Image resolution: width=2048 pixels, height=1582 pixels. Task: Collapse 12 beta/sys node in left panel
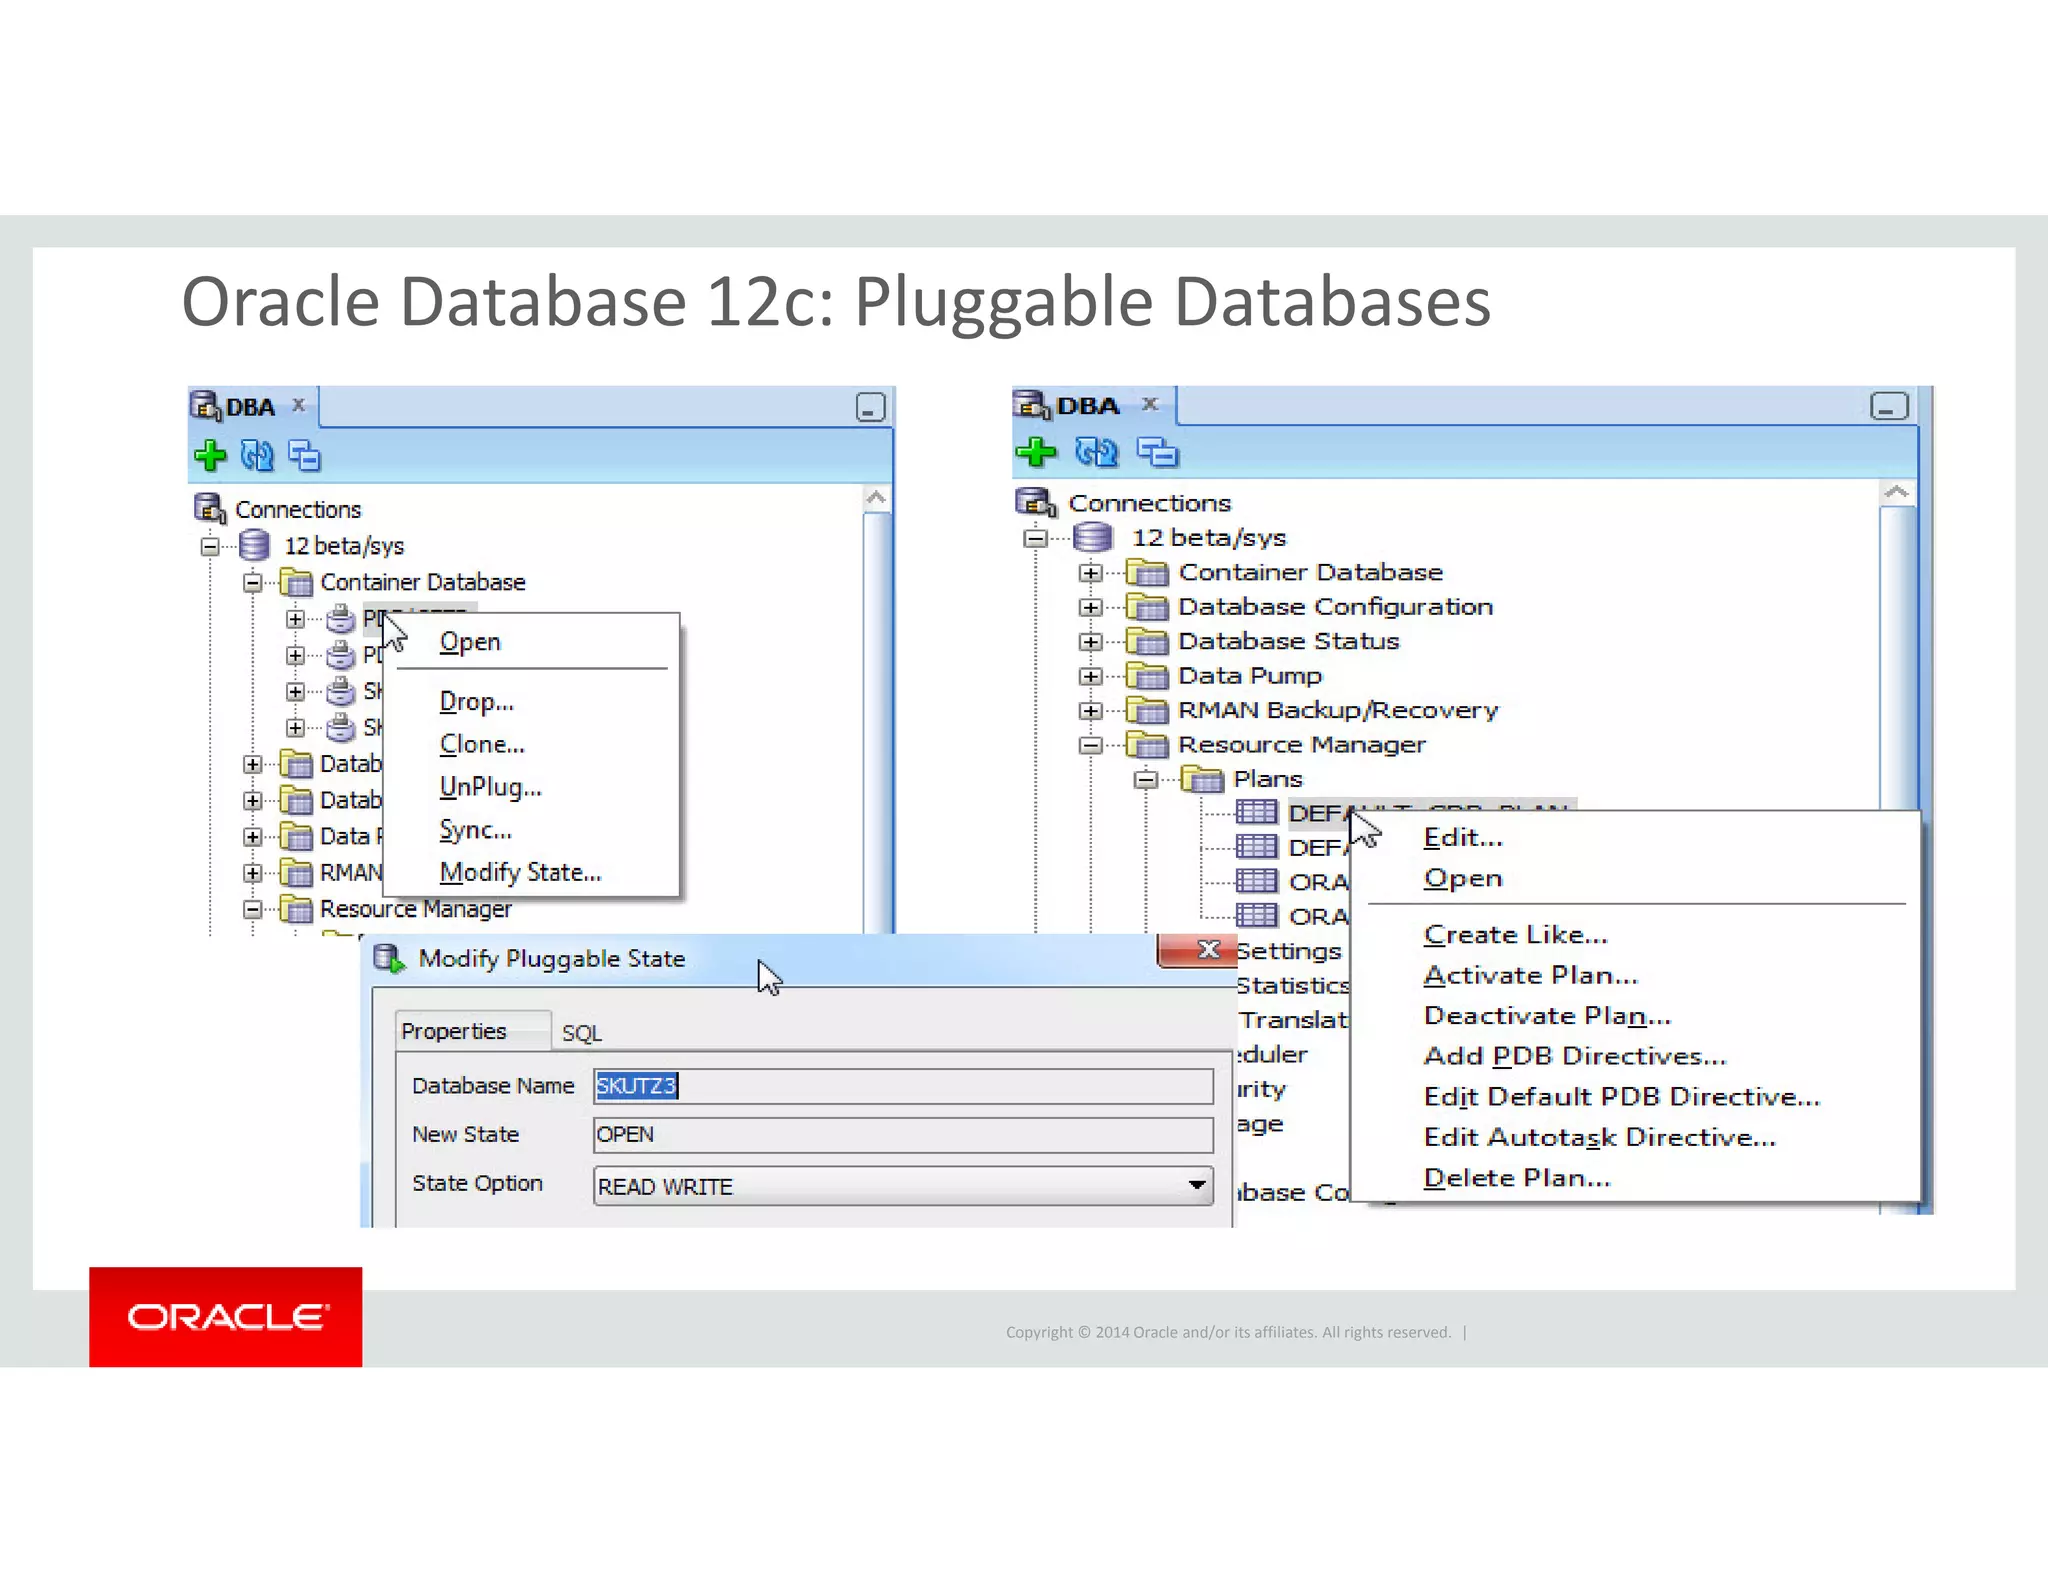[210, 546]
